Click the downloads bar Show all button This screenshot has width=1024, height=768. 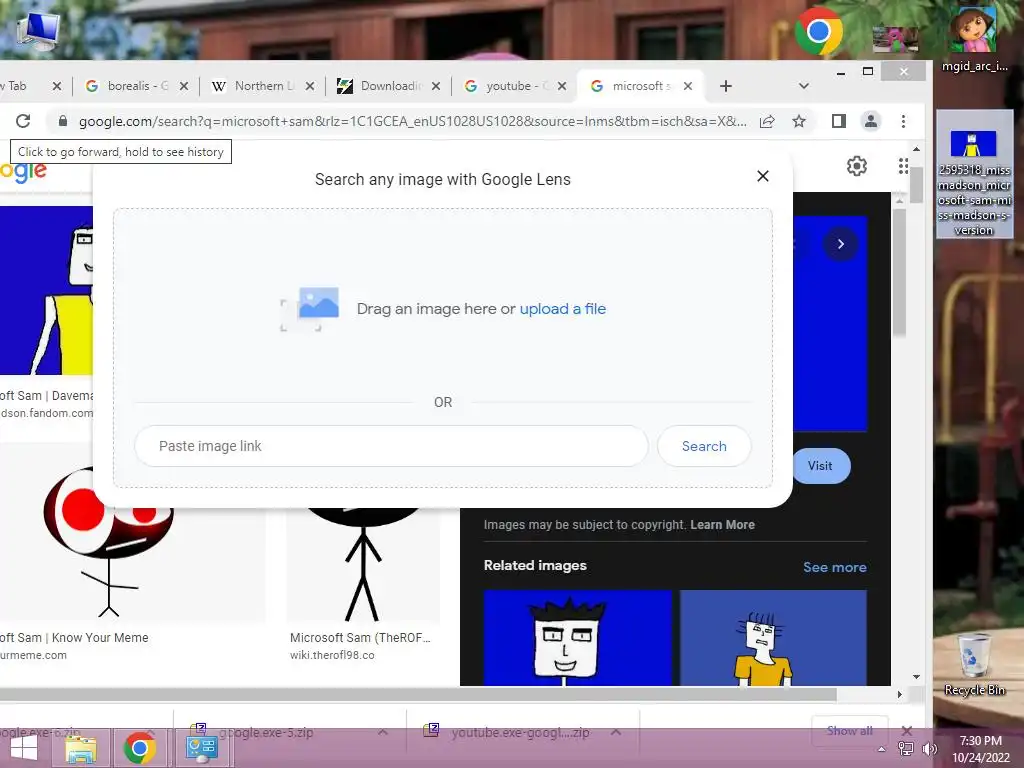tap(849, 731)
